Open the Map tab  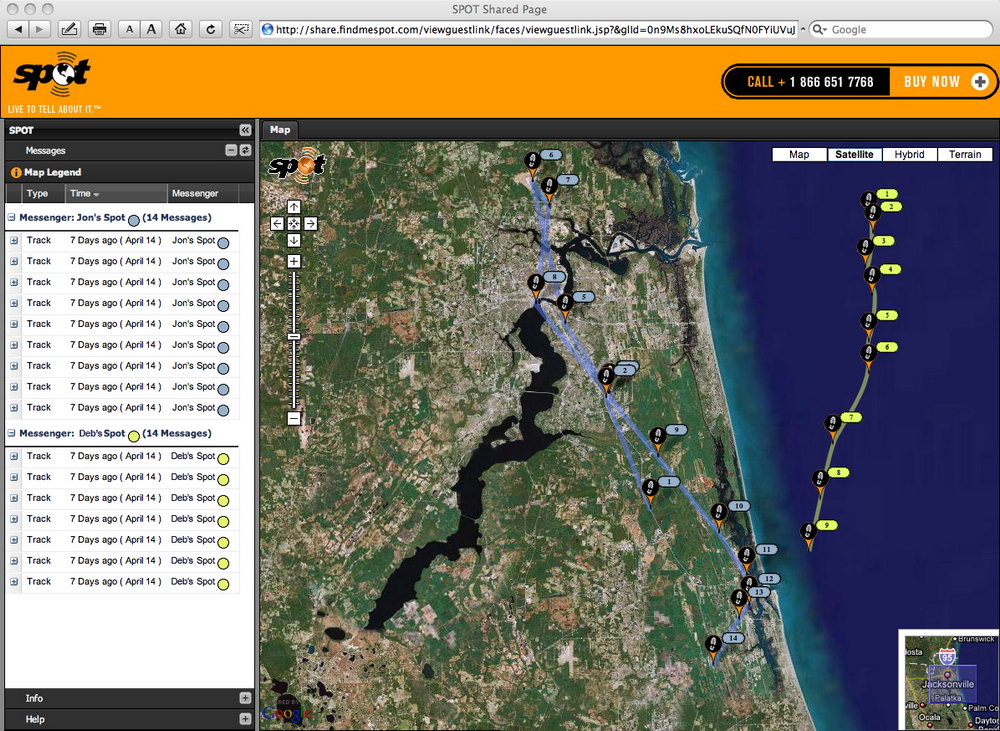point(280,129)
